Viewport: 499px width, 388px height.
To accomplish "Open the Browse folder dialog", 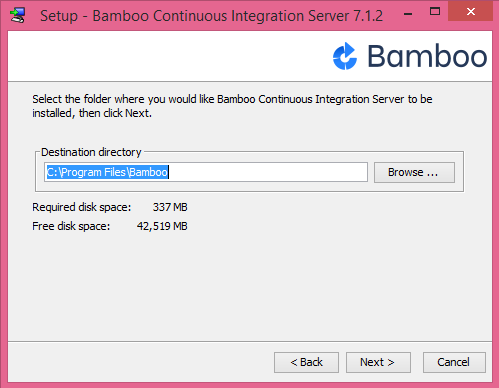I will [x=414, y=172].
